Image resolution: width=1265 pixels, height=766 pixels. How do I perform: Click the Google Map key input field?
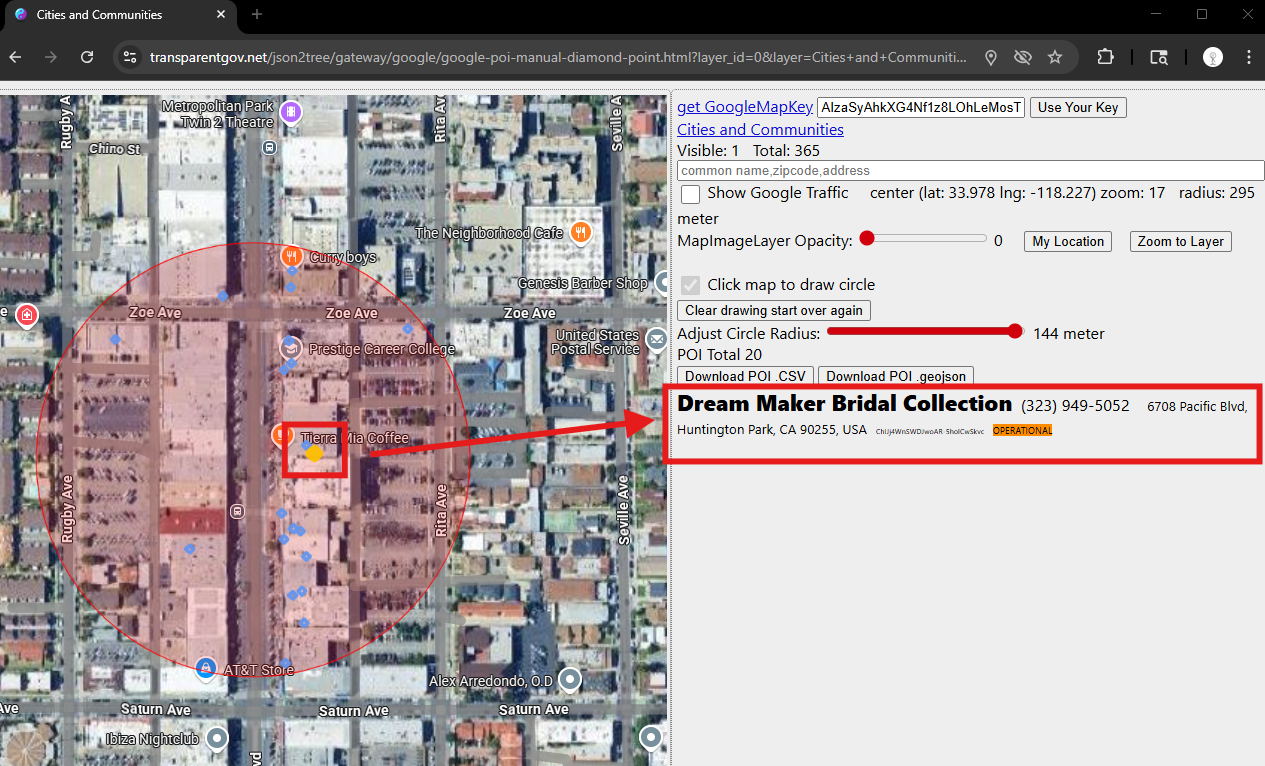pos(921,107)
